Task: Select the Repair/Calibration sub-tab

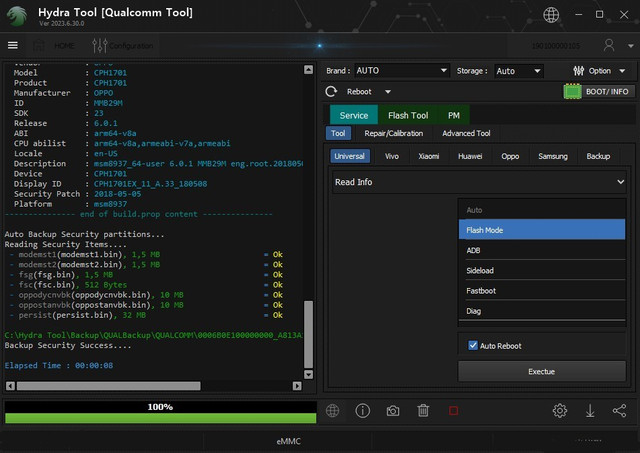Action: (393, 133)
